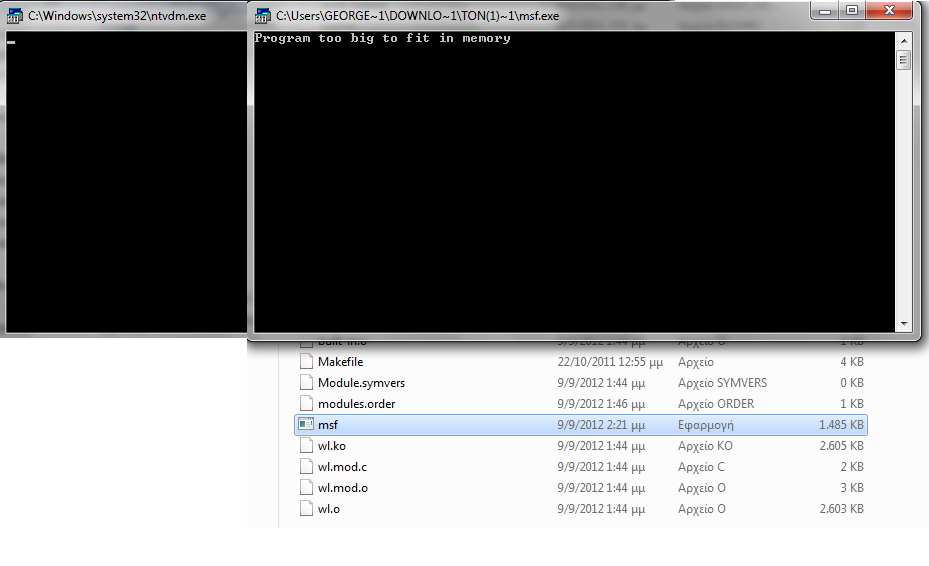The image size is (929, 566).
Task: Click the ntvdm.exe window title text
Action: pos(117,16)
